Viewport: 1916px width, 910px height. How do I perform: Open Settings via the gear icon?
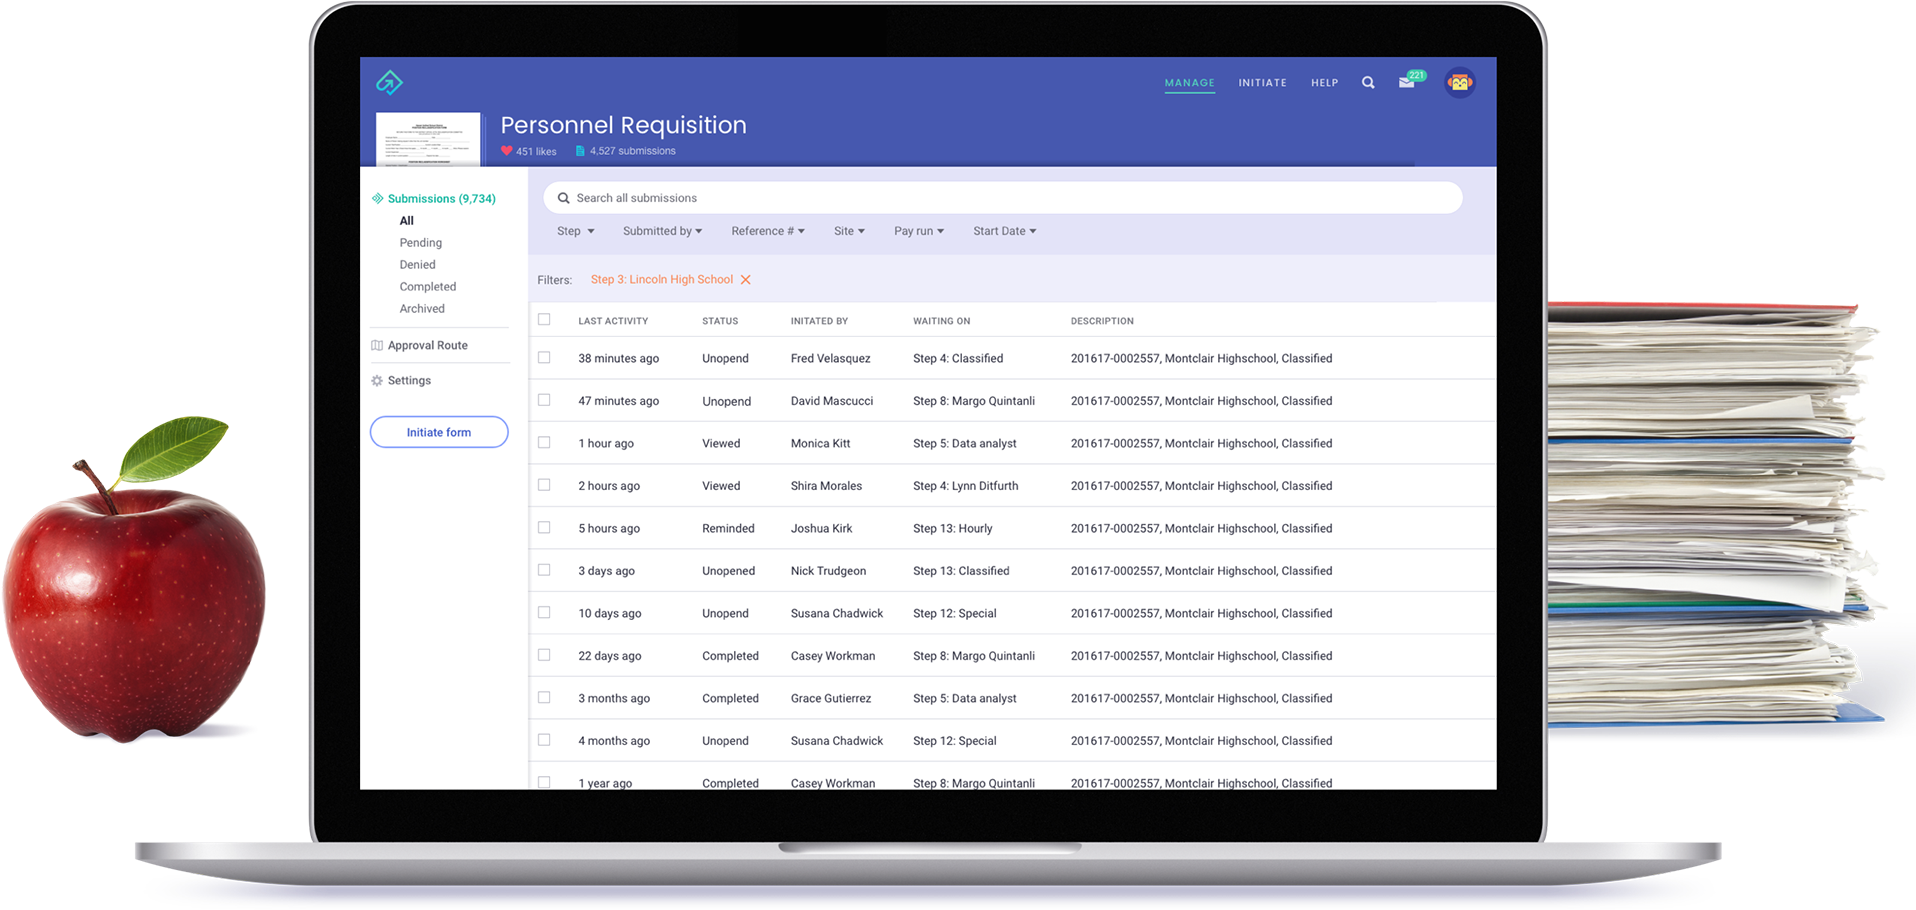[x=376, y=380]
